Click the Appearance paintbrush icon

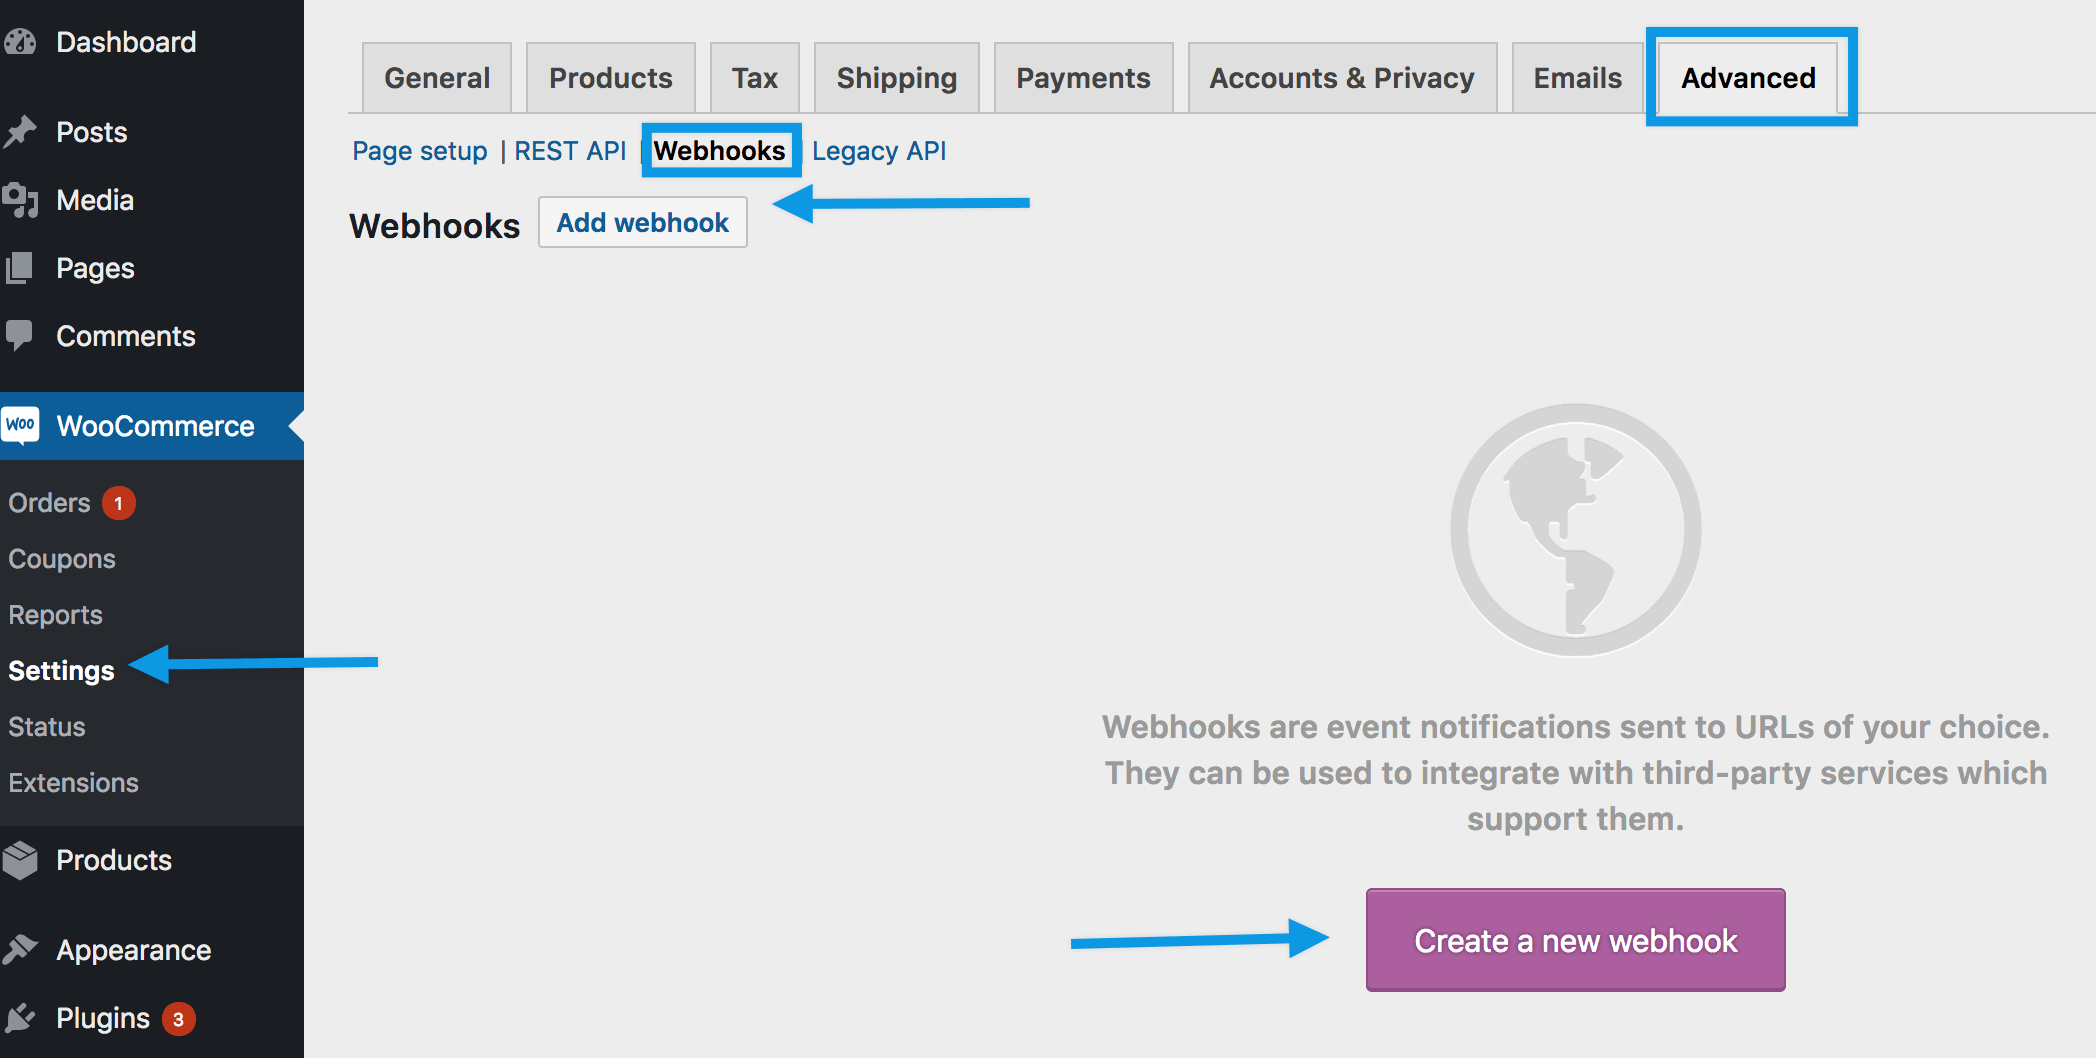20,949
